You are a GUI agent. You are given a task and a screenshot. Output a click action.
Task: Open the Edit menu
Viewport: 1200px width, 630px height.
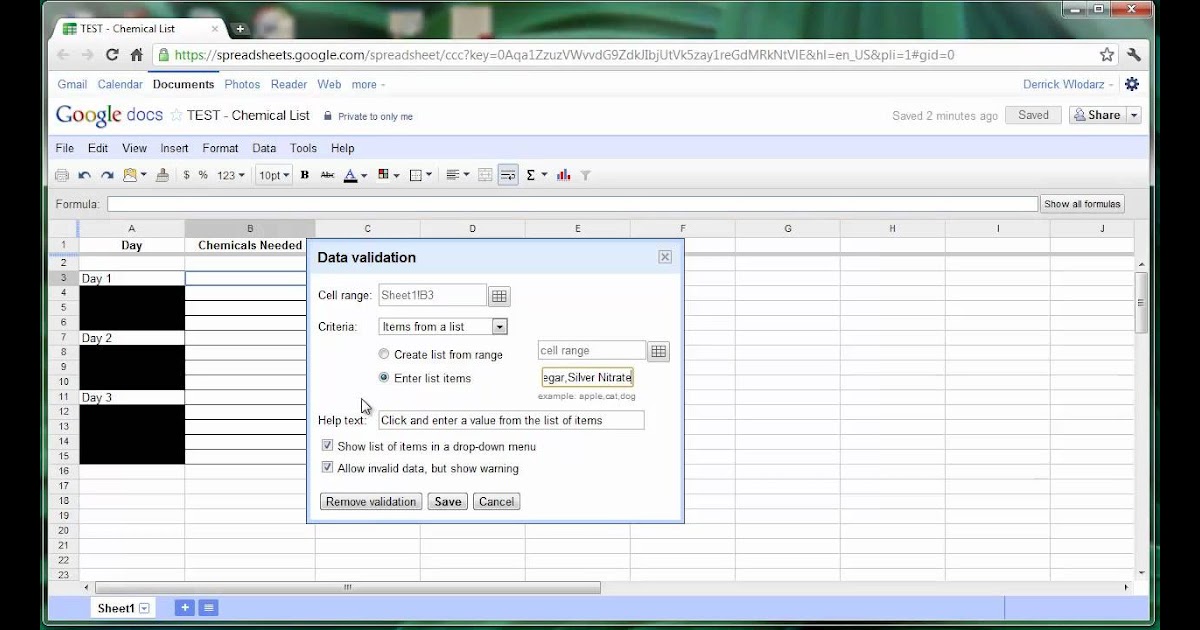point(97,148)
